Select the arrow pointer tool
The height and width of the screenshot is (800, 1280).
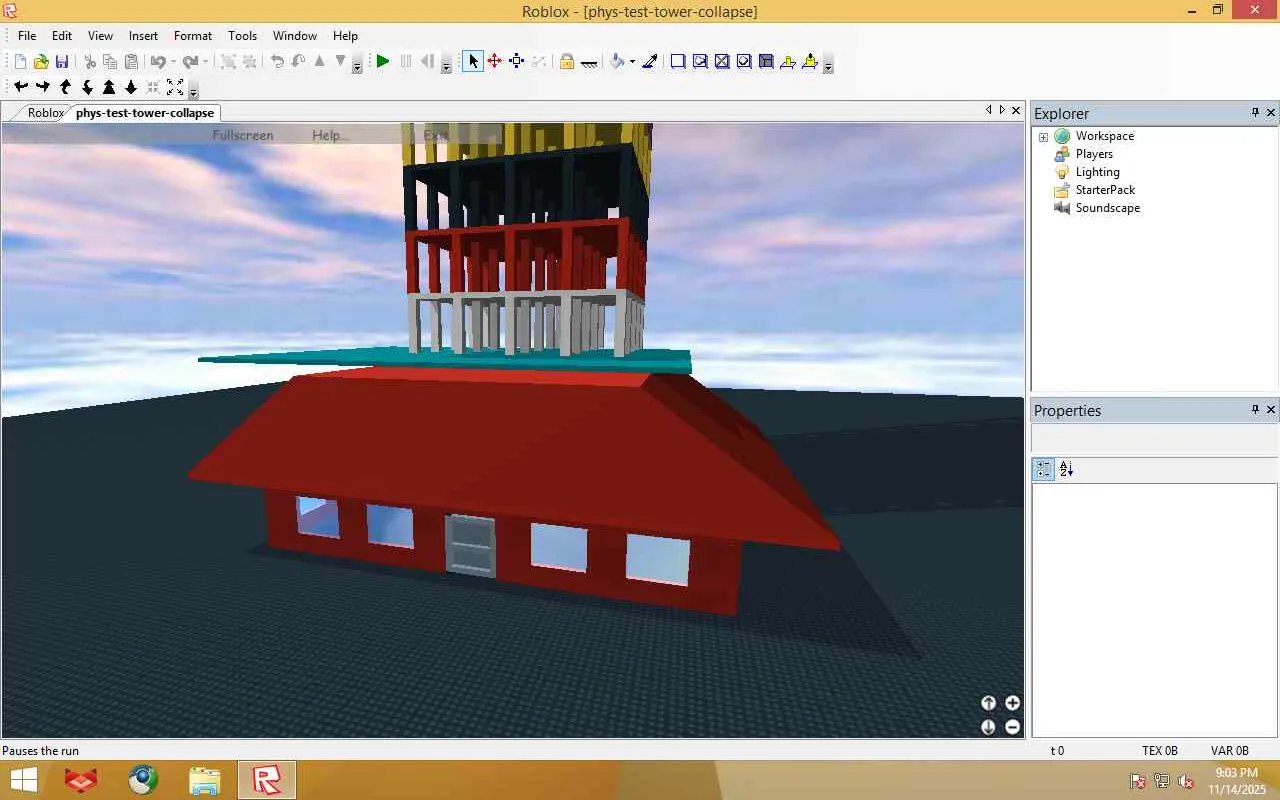[x=473, y=62]
